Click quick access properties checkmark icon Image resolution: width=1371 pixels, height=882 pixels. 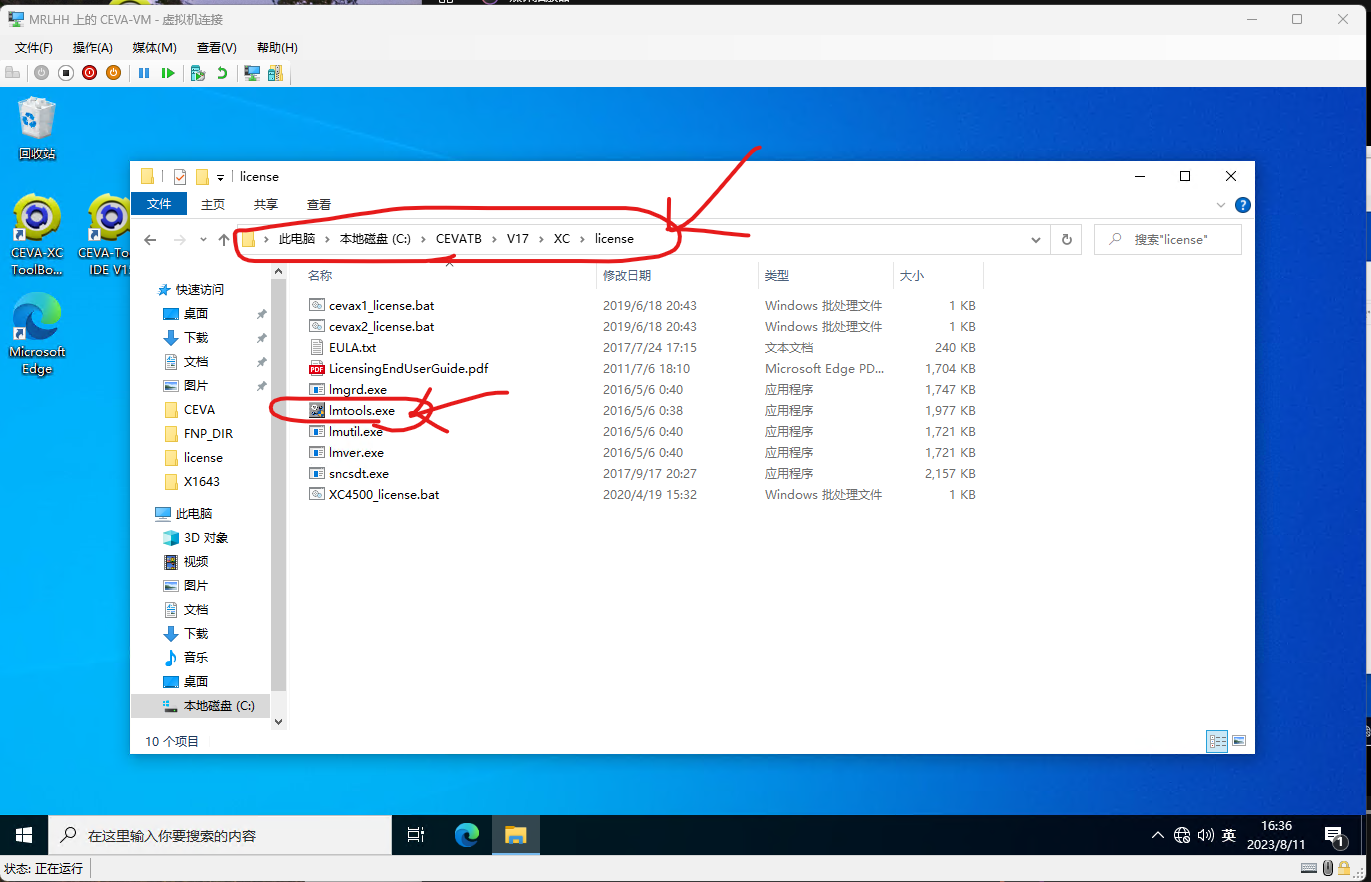point(180,177)
